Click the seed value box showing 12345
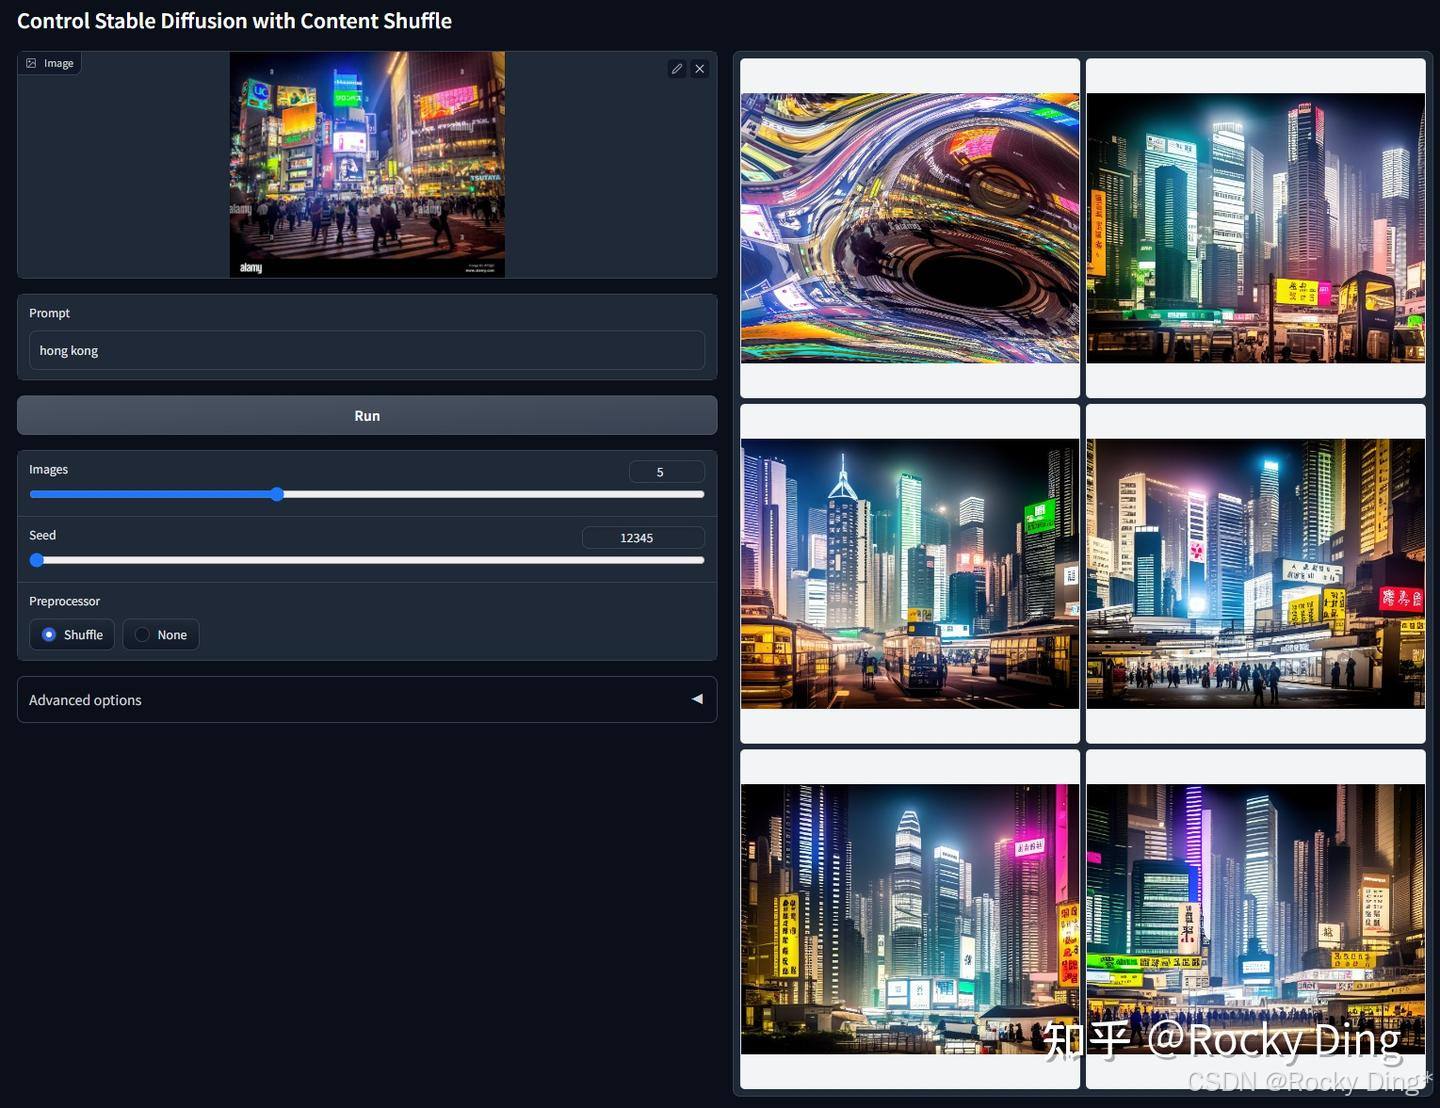Image resolution: width=1440 pixels, height=1108 pixels. (643, 537)
